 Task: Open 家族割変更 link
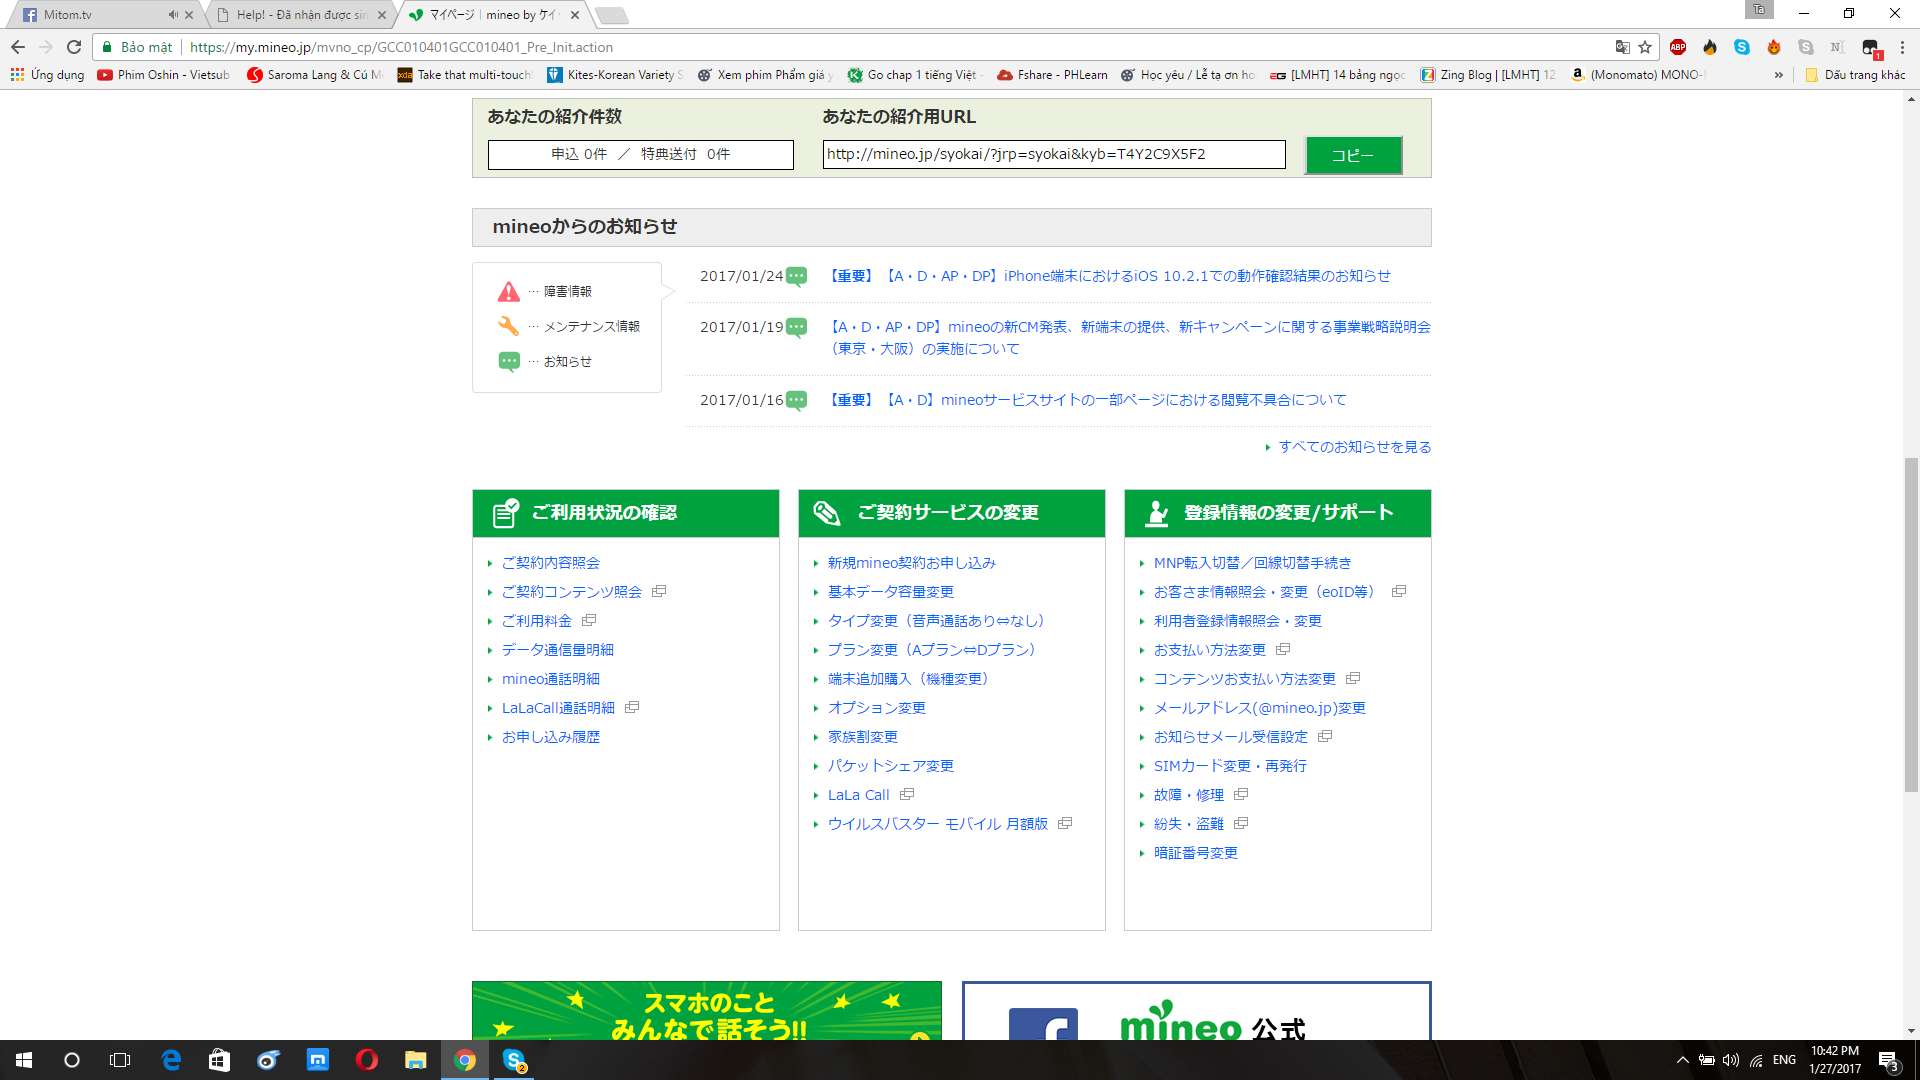[x=863, y=737]
